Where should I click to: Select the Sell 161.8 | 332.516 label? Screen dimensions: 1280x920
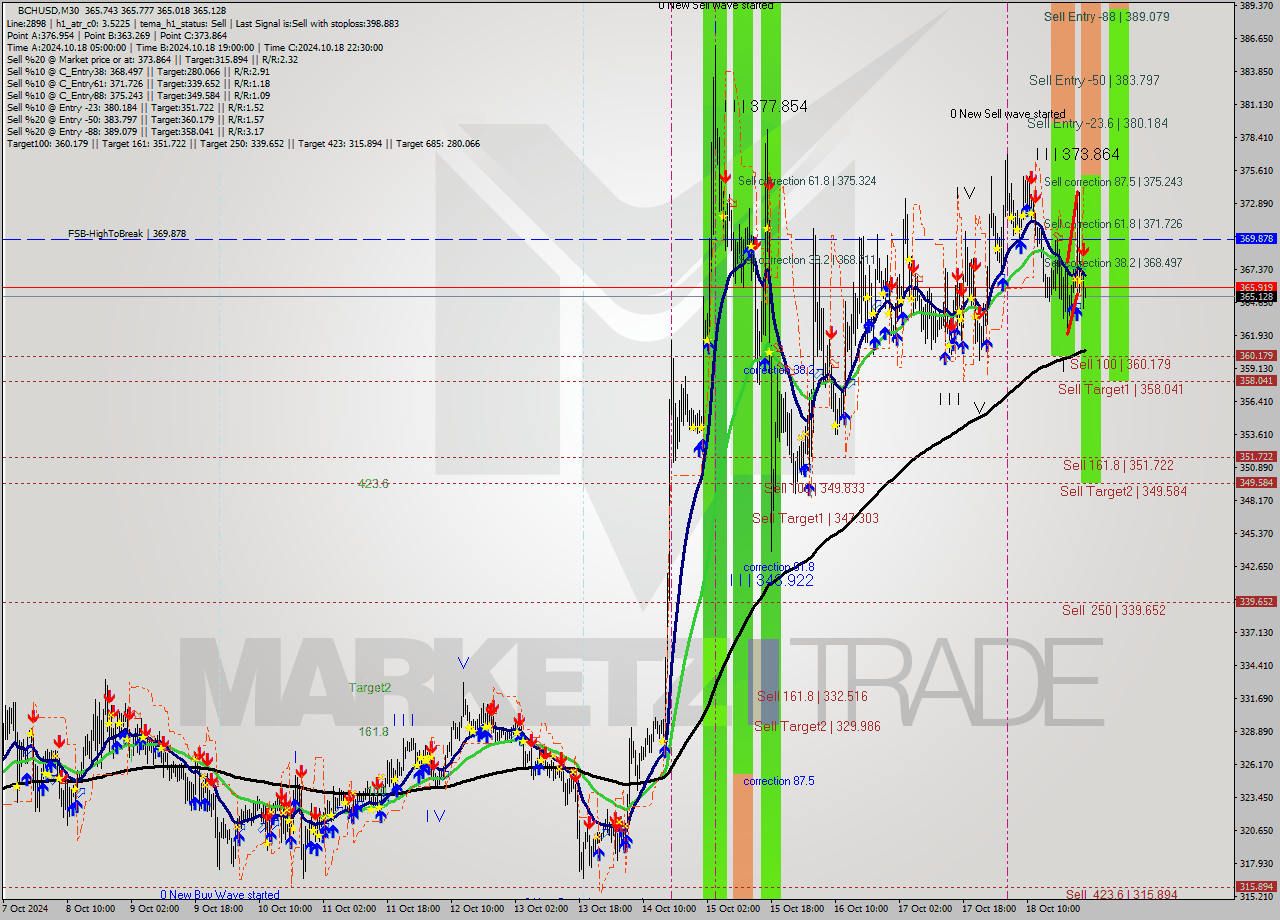[812, 697]
